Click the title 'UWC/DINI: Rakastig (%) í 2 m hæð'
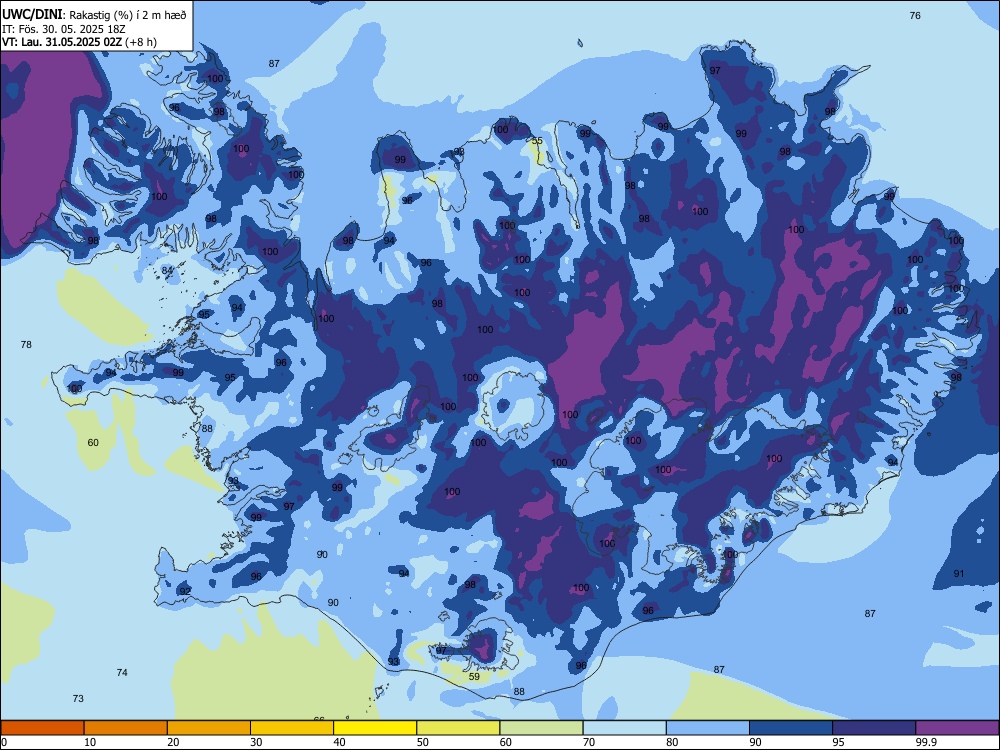 94,15
